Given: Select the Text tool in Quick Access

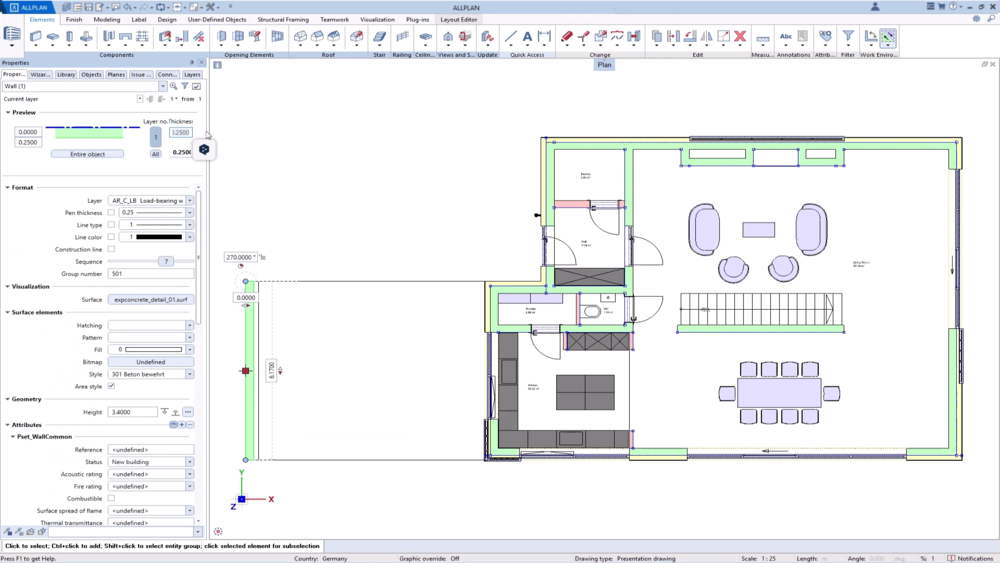Looking at the screenshot, I should (x=528, y=37).
